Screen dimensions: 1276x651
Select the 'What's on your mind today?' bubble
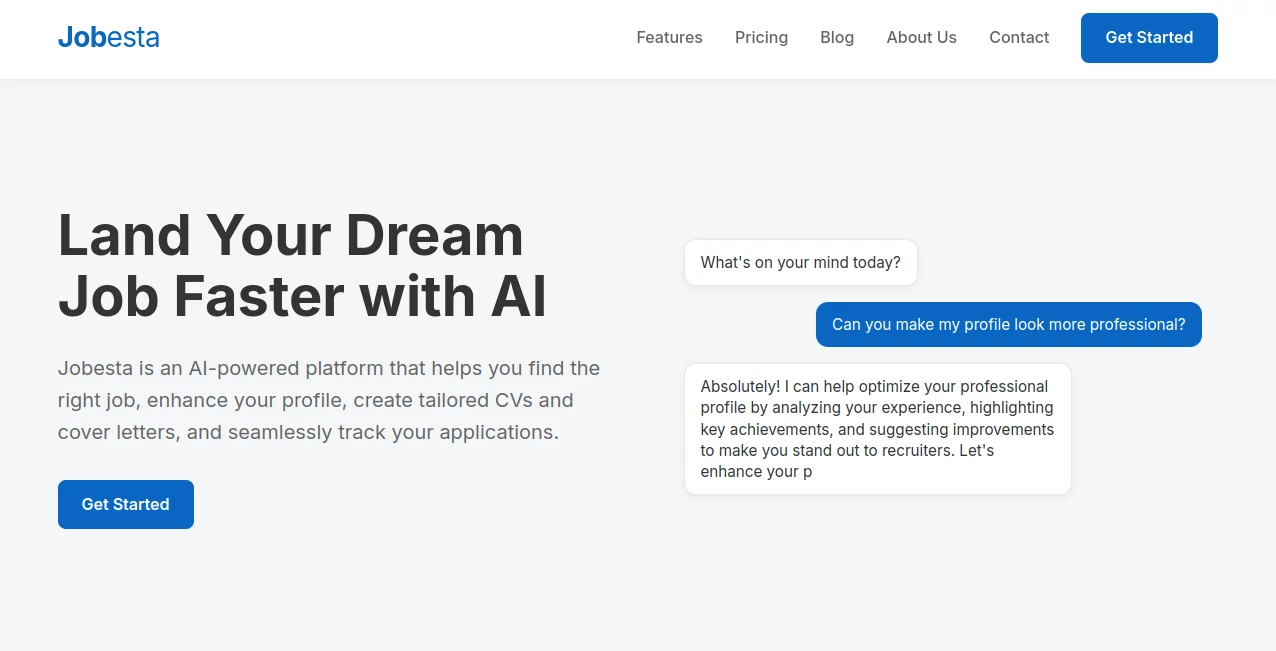[x=800, y=262]
